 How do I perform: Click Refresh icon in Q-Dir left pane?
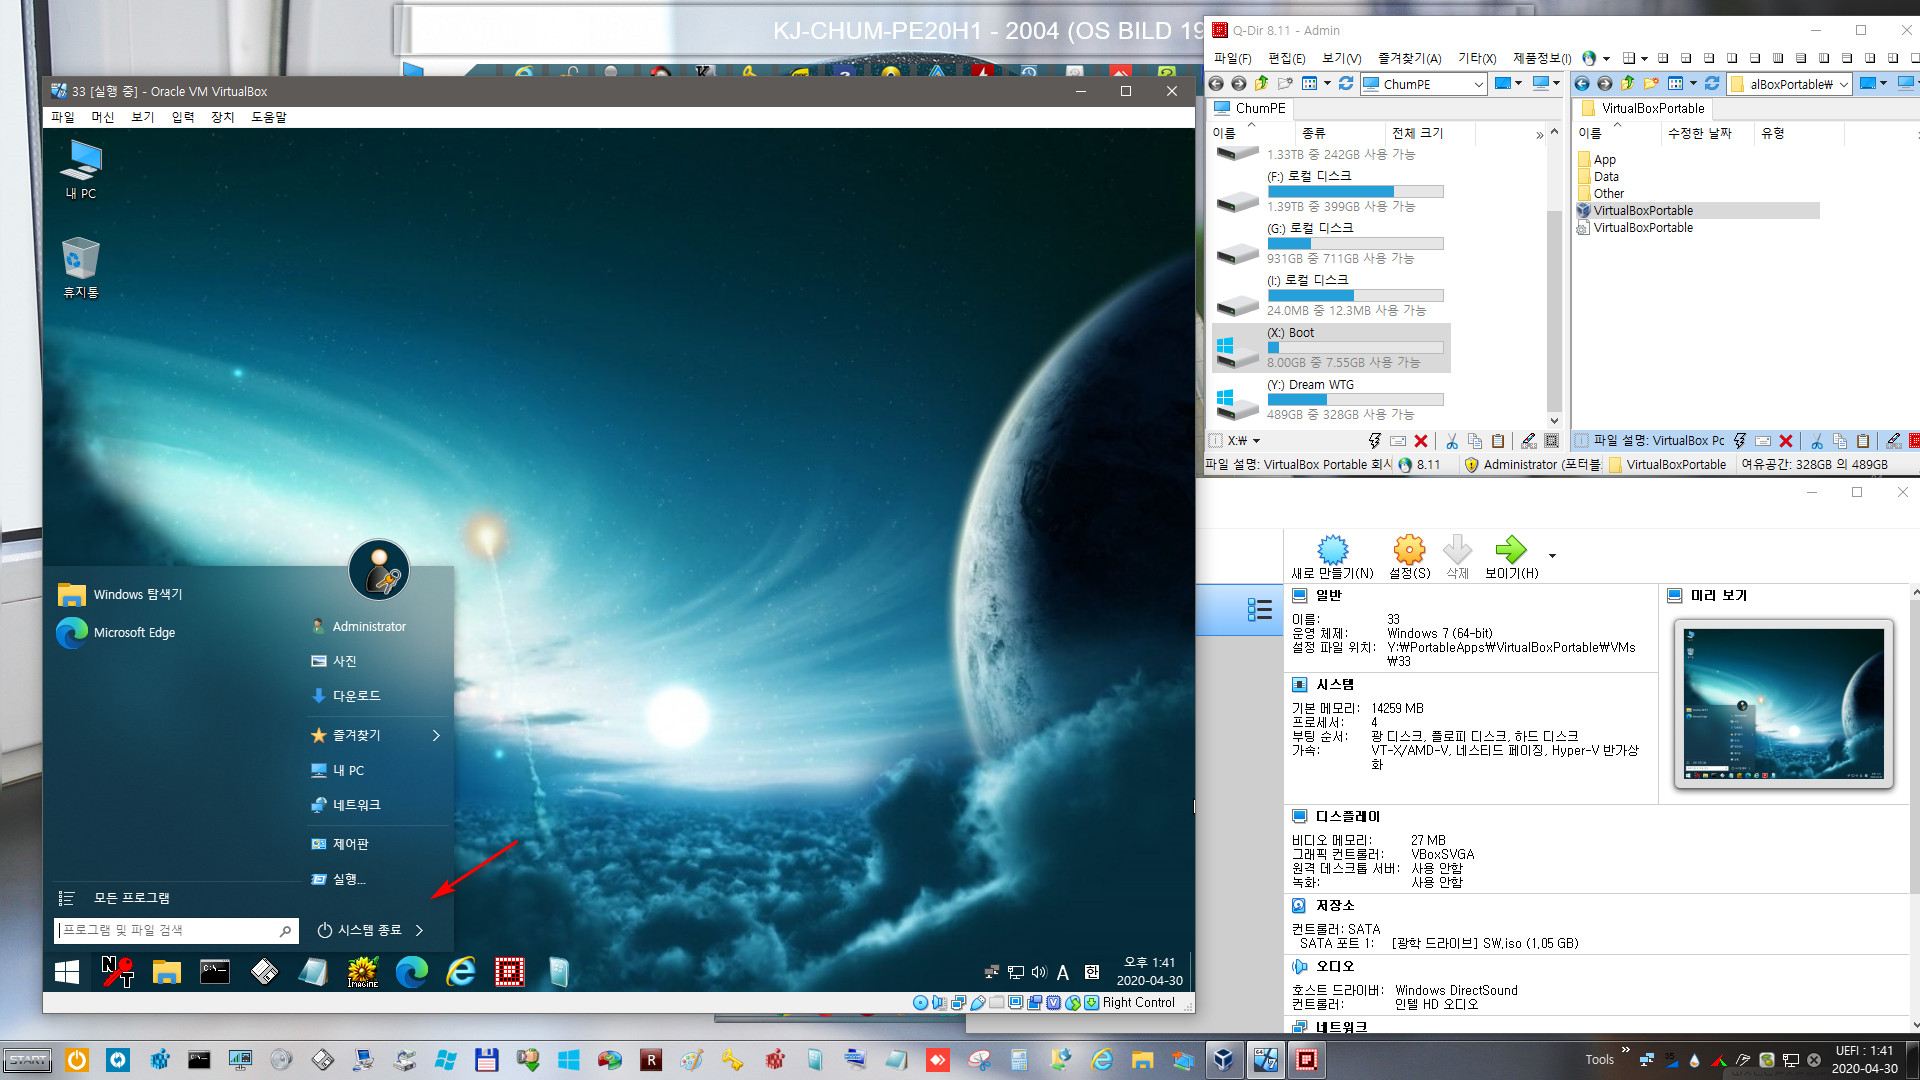[1346, 84]
